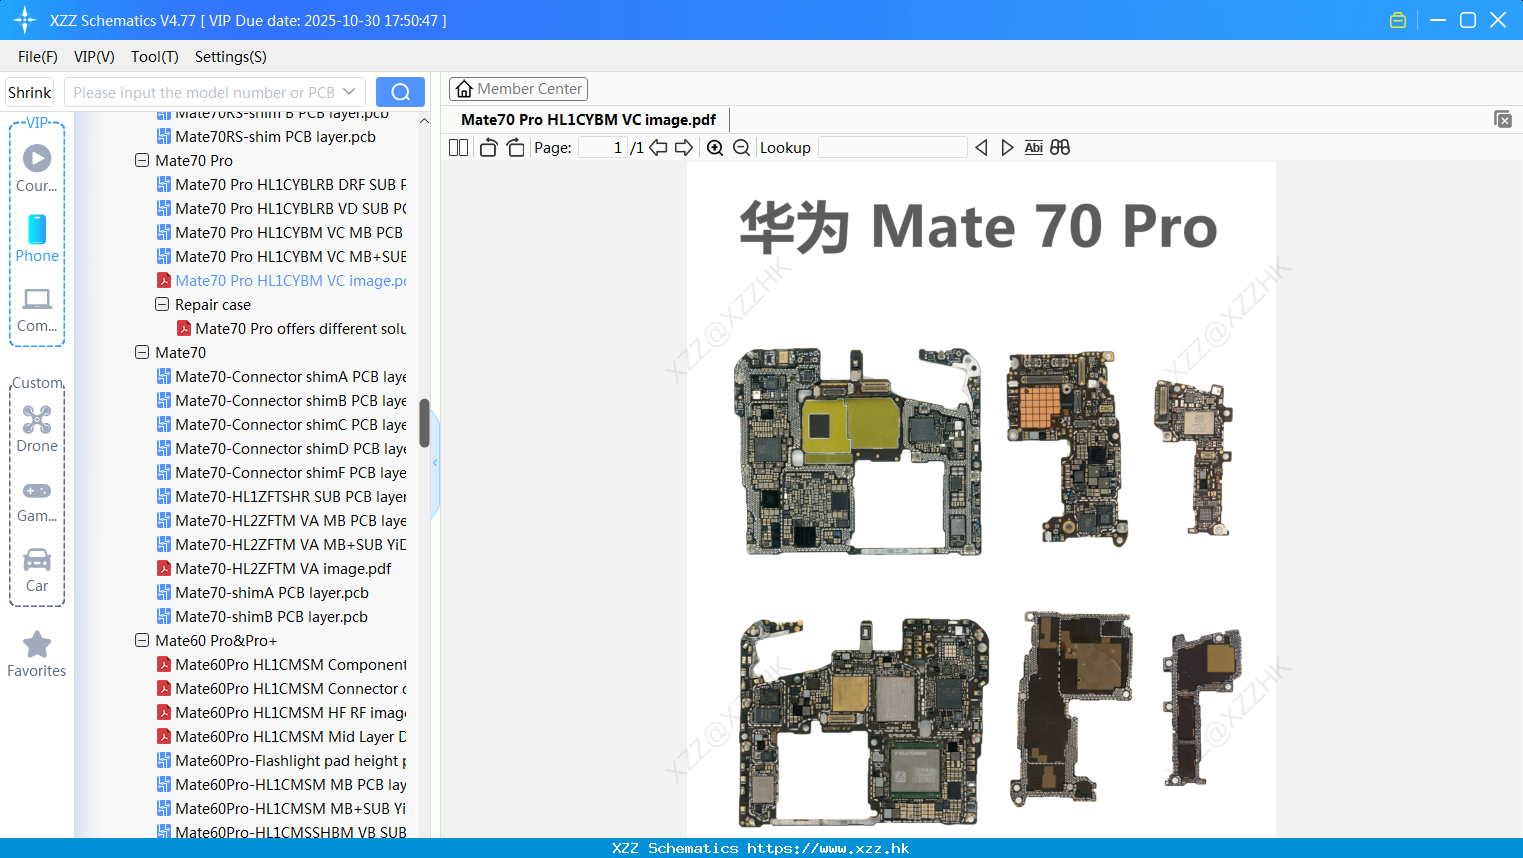Open Mate70RS-shim PCB layer.pcb
The image size is (1523, 858).
pyautogui.click(x=266, y=137)
